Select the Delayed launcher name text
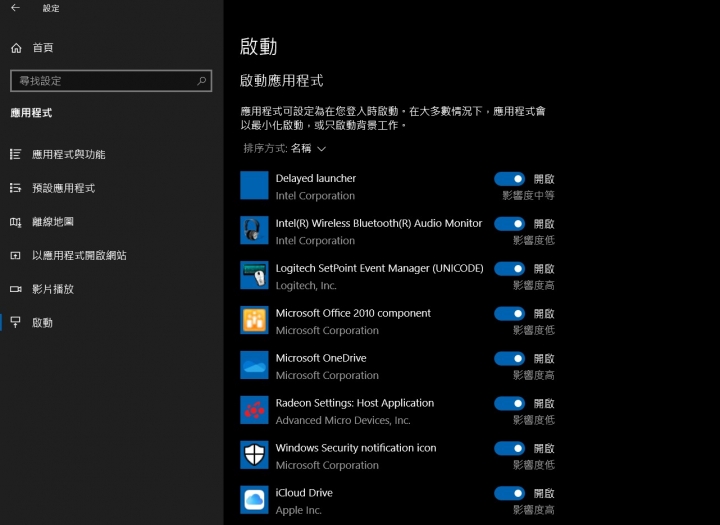This screenshot has height=525, width=720. 315,178
